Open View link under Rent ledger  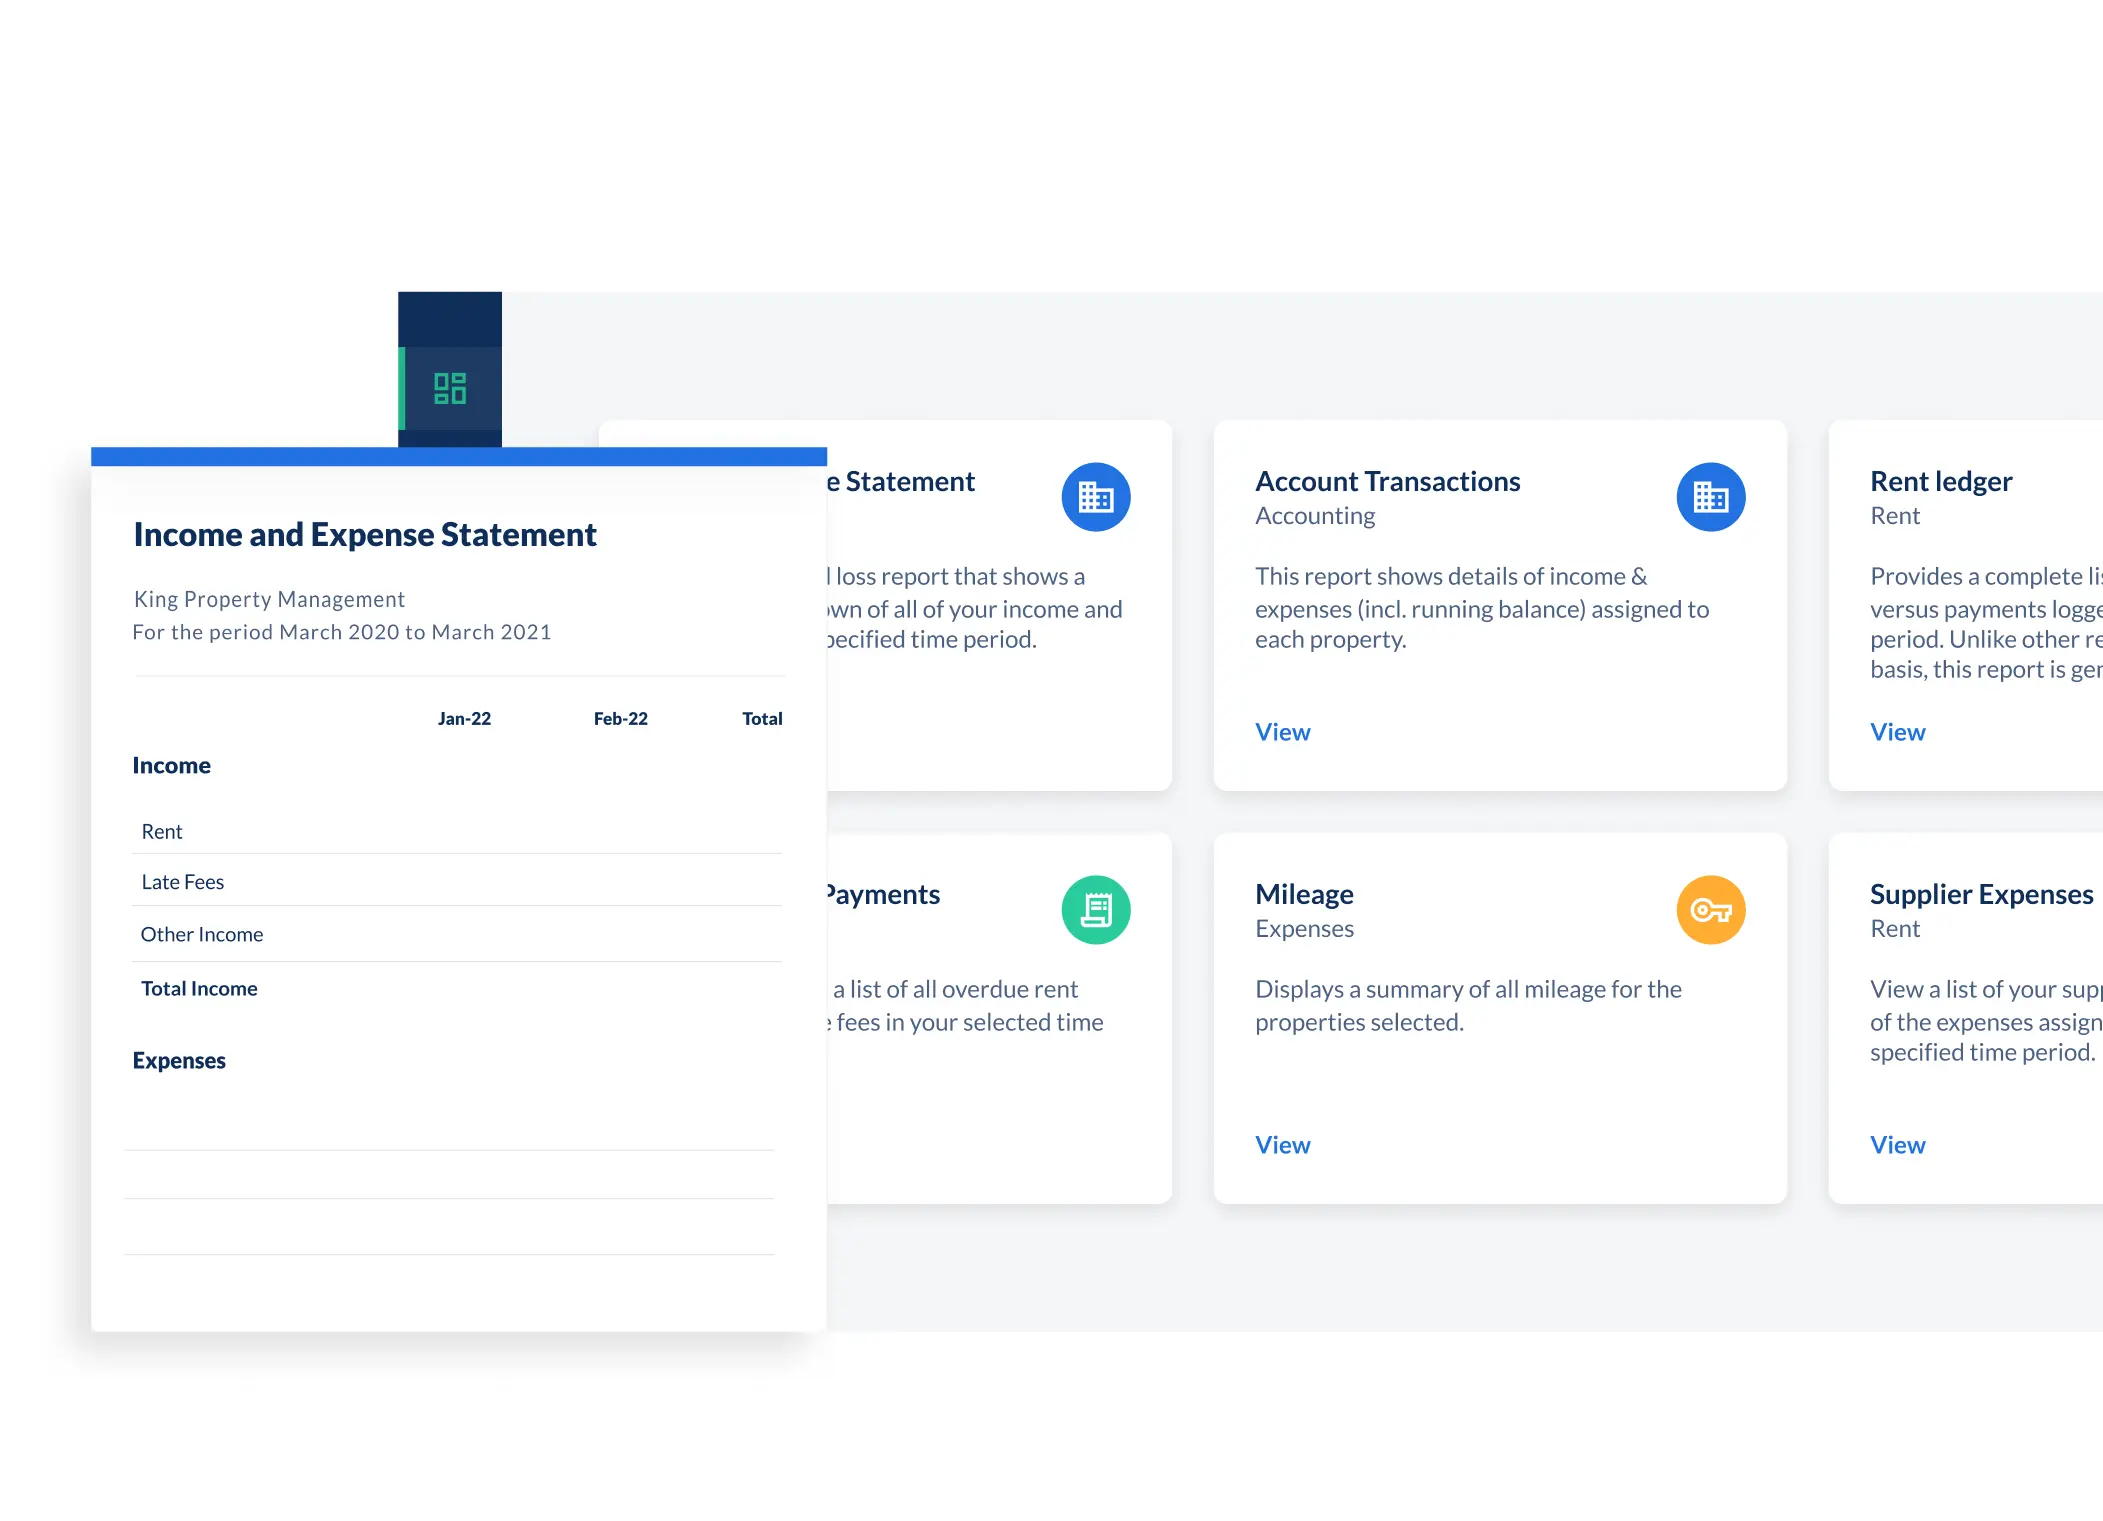click(1897, 732)
